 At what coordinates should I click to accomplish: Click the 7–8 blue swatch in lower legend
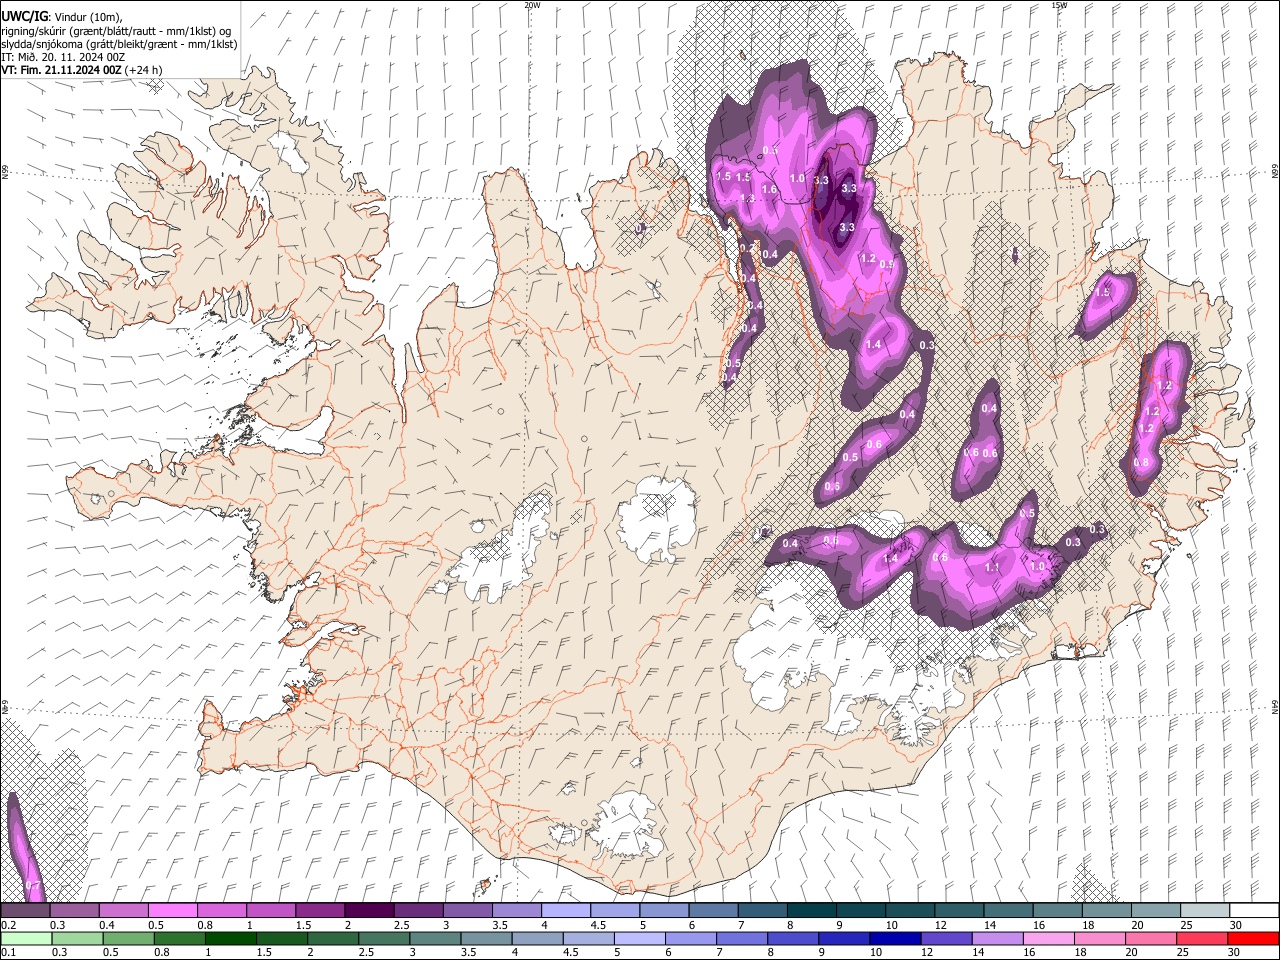click(741, 939)
